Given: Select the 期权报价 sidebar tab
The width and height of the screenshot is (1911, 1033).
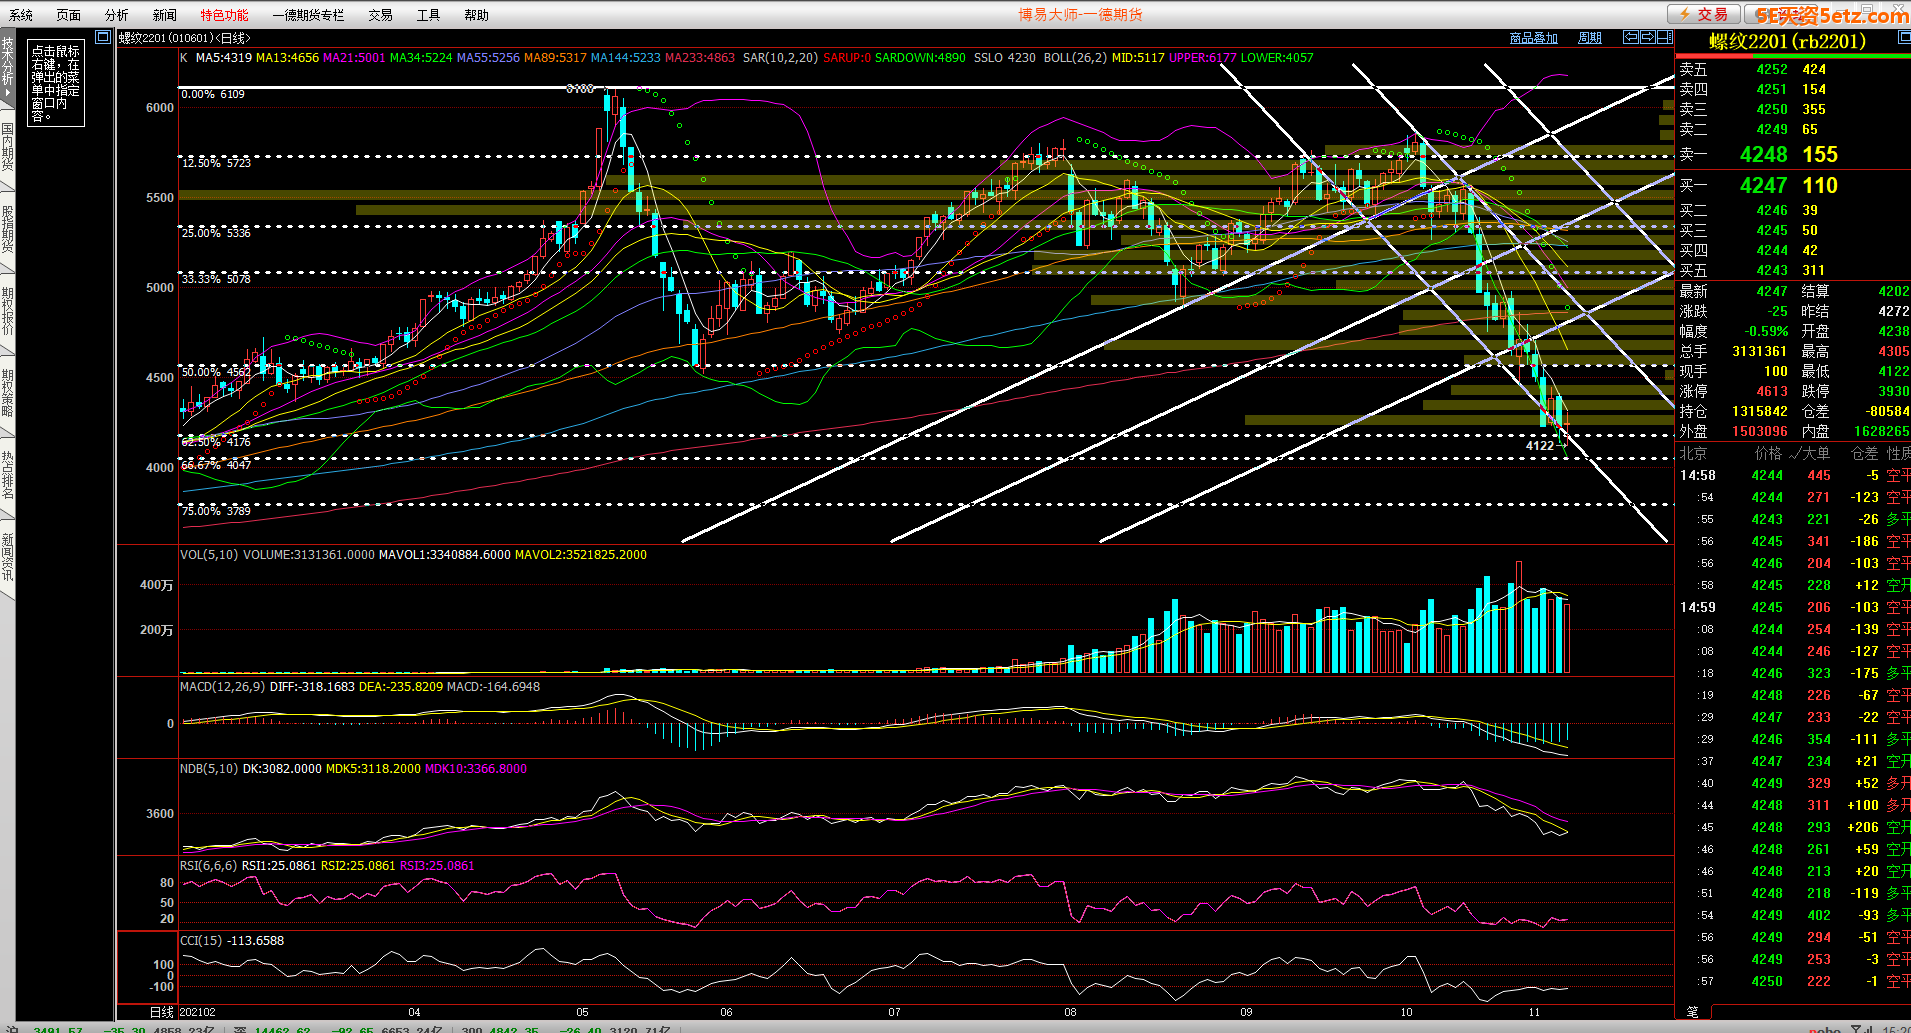Looking at the screenshot, I should [7, 311].
